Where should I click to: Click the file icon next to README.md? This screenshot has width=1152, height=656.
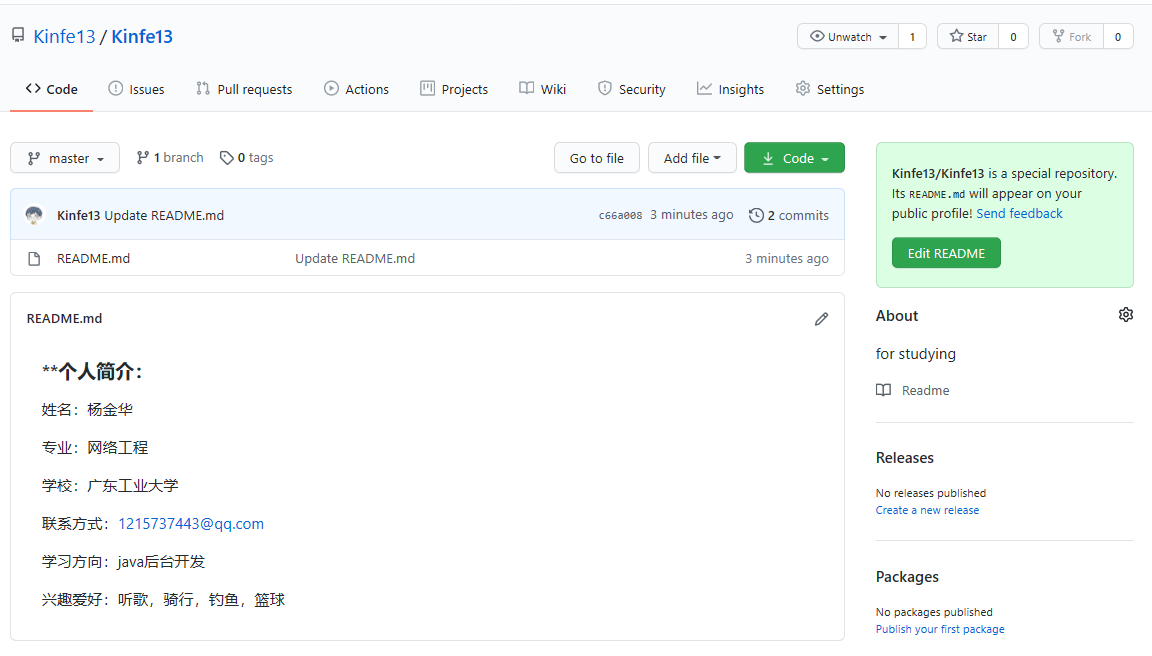[34, 259]
